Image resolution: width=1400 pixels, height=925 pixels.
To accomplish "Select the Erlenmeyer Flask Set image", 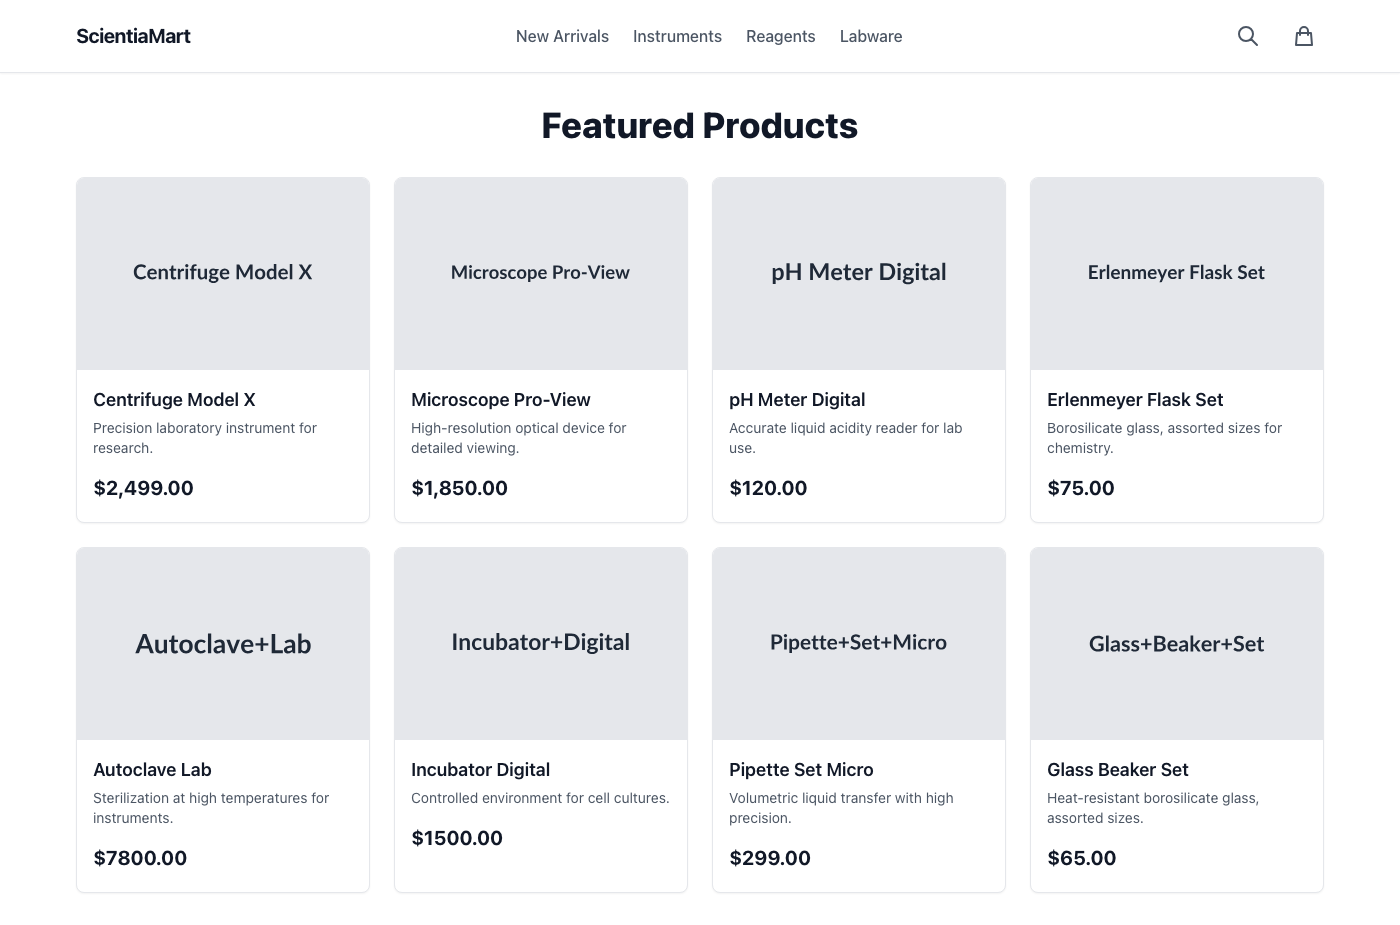I will (x=1176, y=272).
